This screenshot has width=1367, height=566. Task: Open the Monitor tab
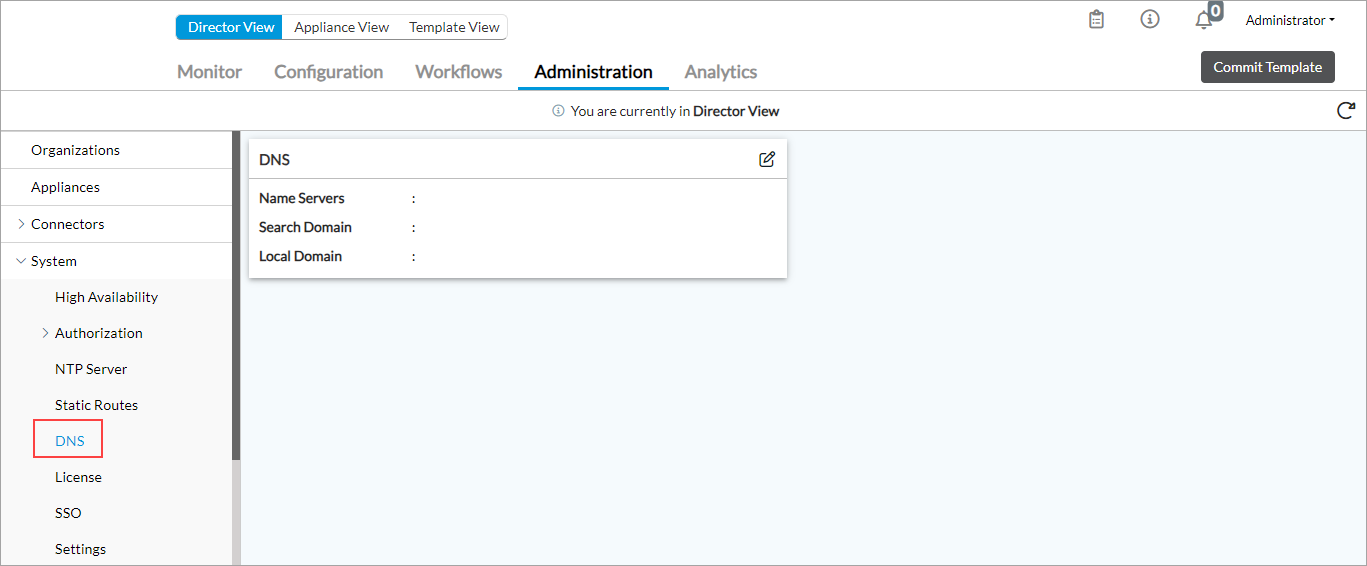coord(209,72)
